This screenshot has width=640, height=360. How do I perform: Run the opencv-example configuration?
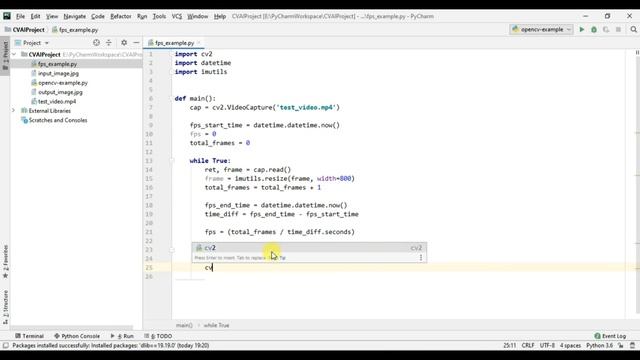pos(582,29)
